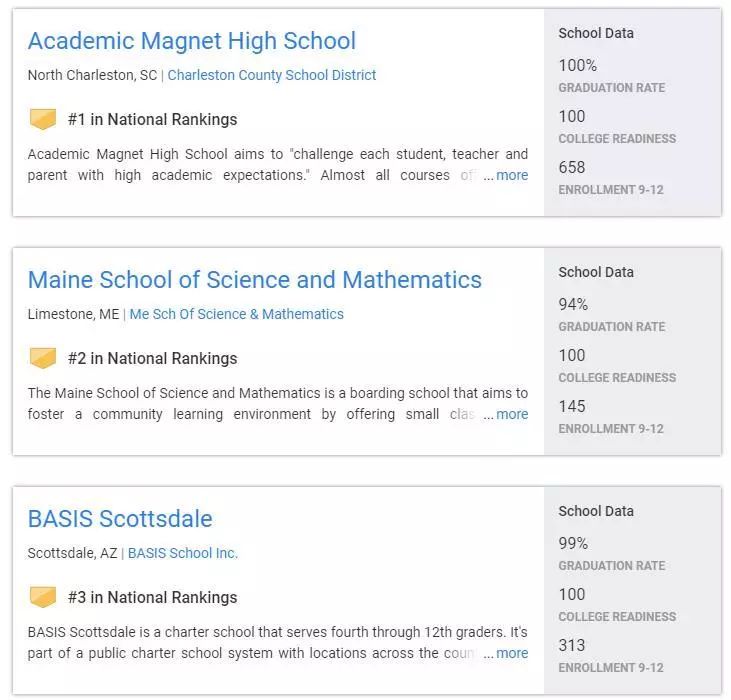Image resolution: width=731 pixels, height=700 pixels.
Task: Open Academic Magnet High School page
Action: click(x=191, y=41)
